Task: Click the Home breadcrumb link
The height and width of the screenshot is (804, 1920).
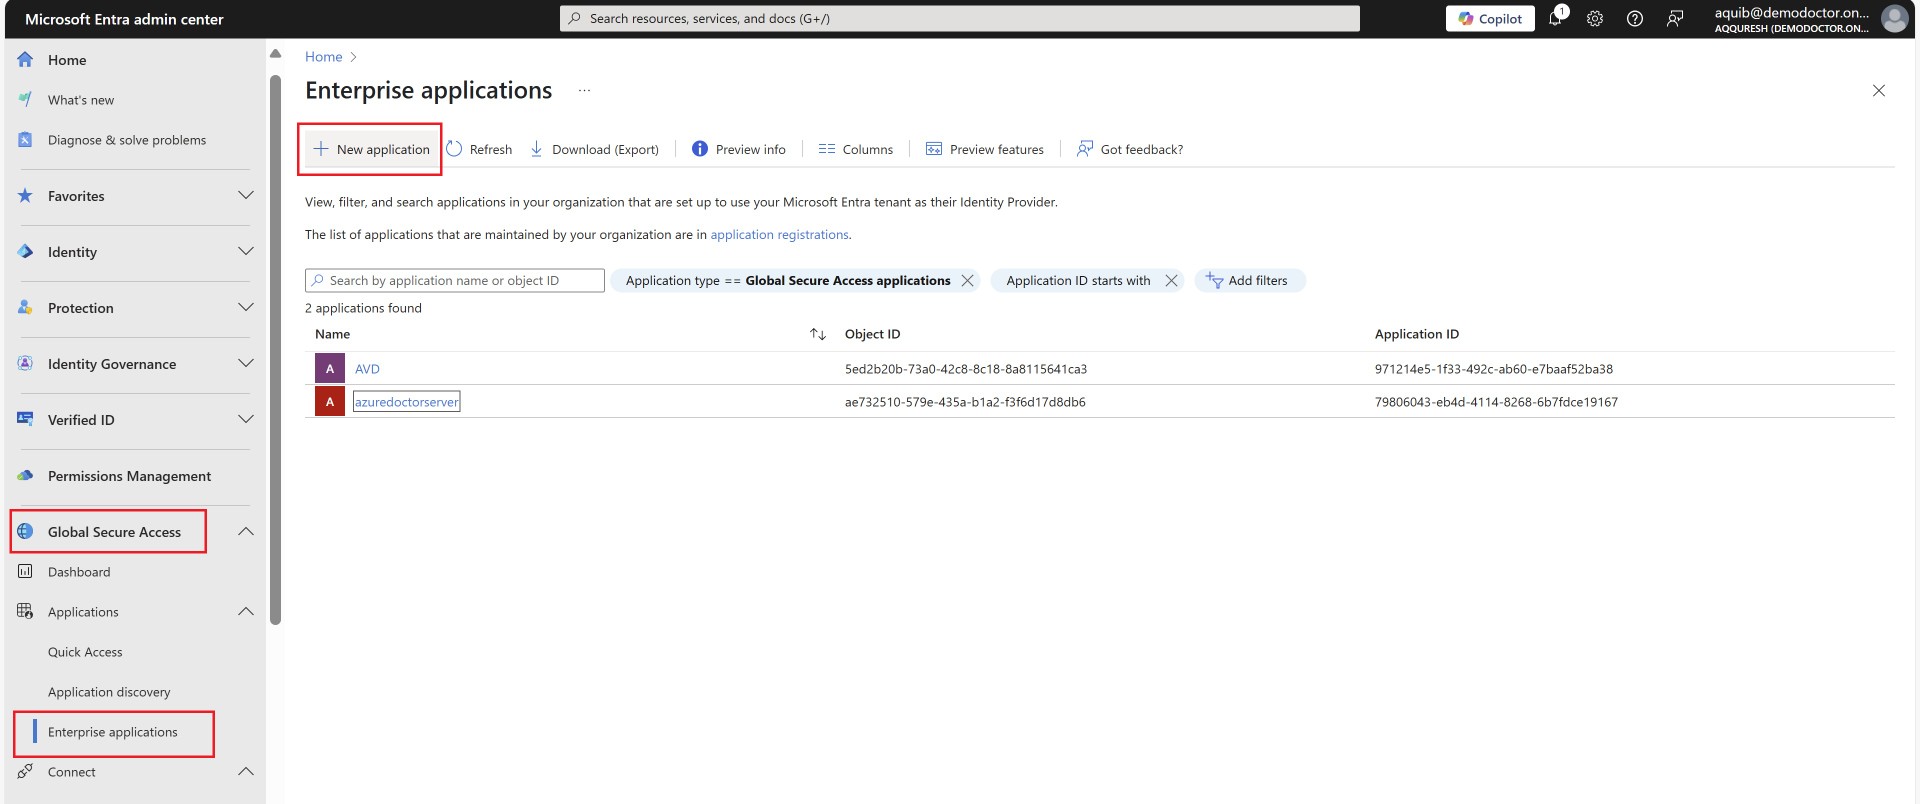Action: [x=323, y=57]
